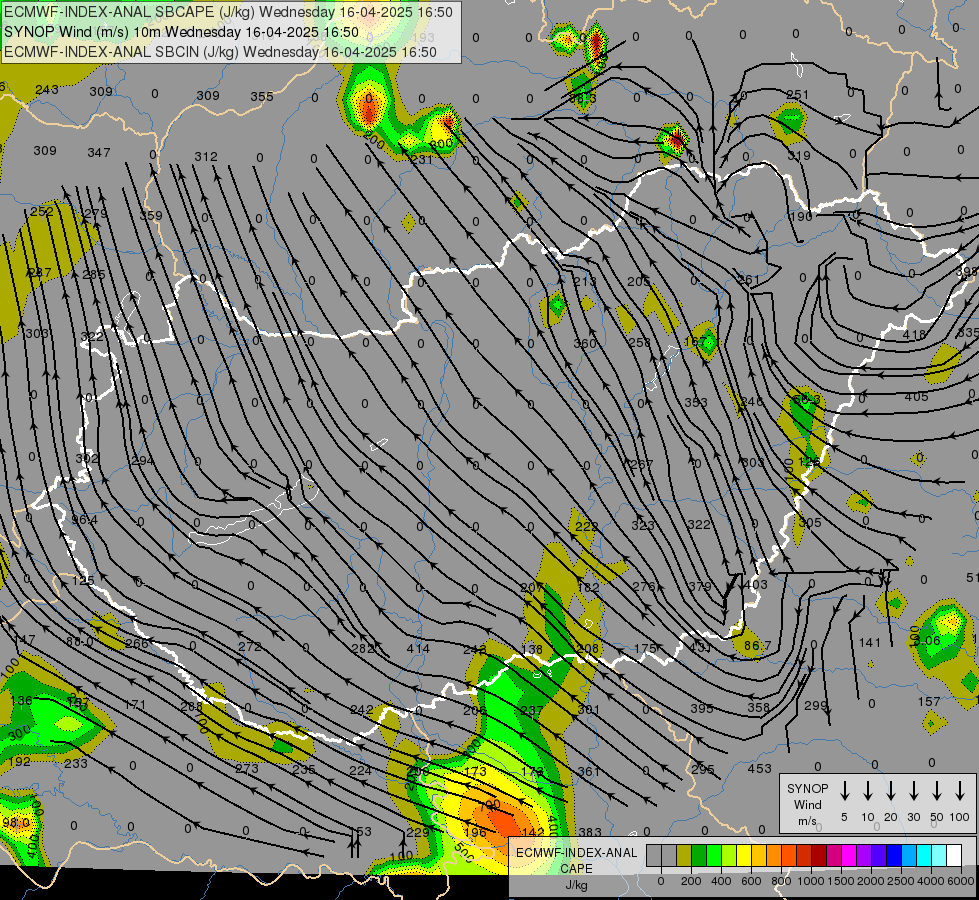
Task: Pick the cyan CAPE legend swatch
Action: coord(925,855)
